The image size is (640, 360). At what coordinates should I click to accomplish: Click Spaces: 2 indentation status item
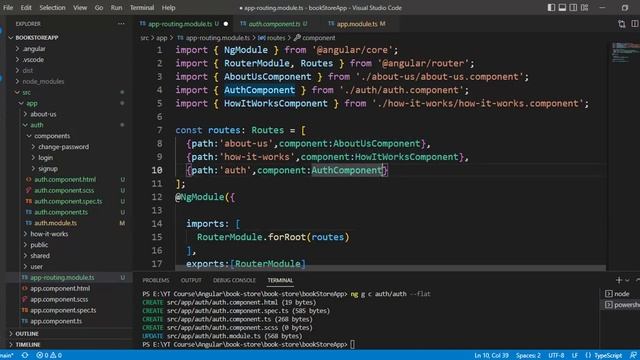coord(528,355)
